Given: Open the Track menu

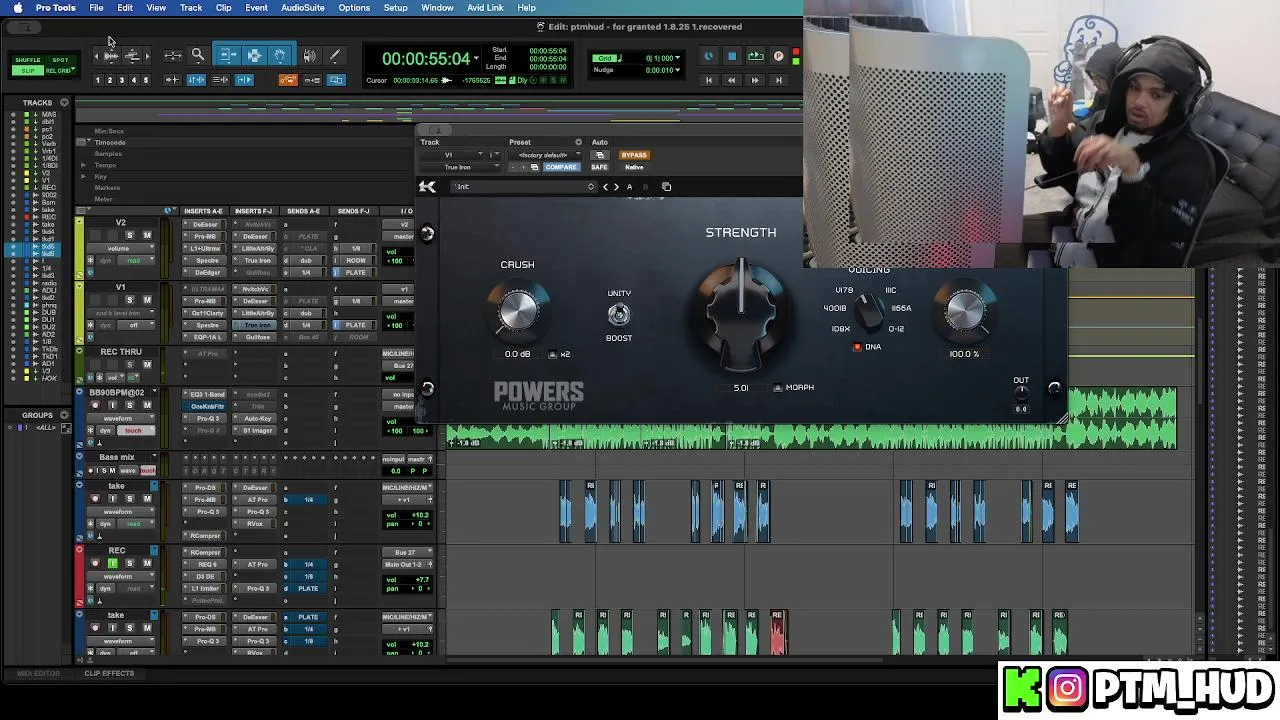Looking at the screenshot, I should click(x=191, y=8).
